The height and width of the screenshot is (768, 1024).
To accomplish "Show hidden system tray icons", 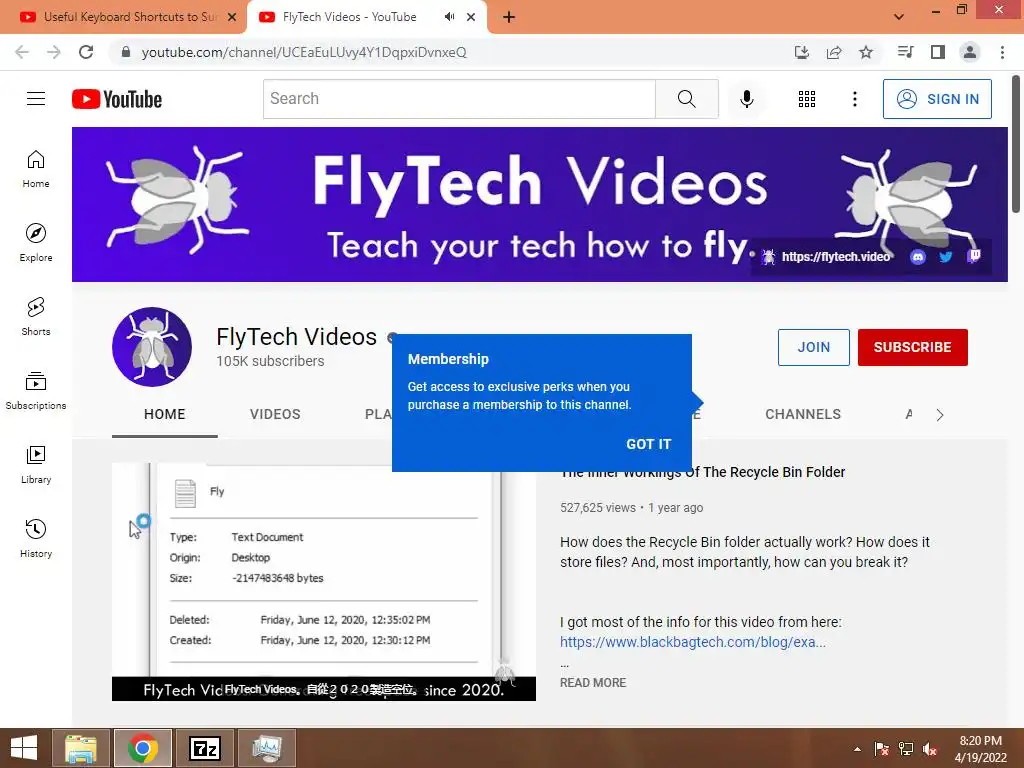I will [x=857, y=749].
